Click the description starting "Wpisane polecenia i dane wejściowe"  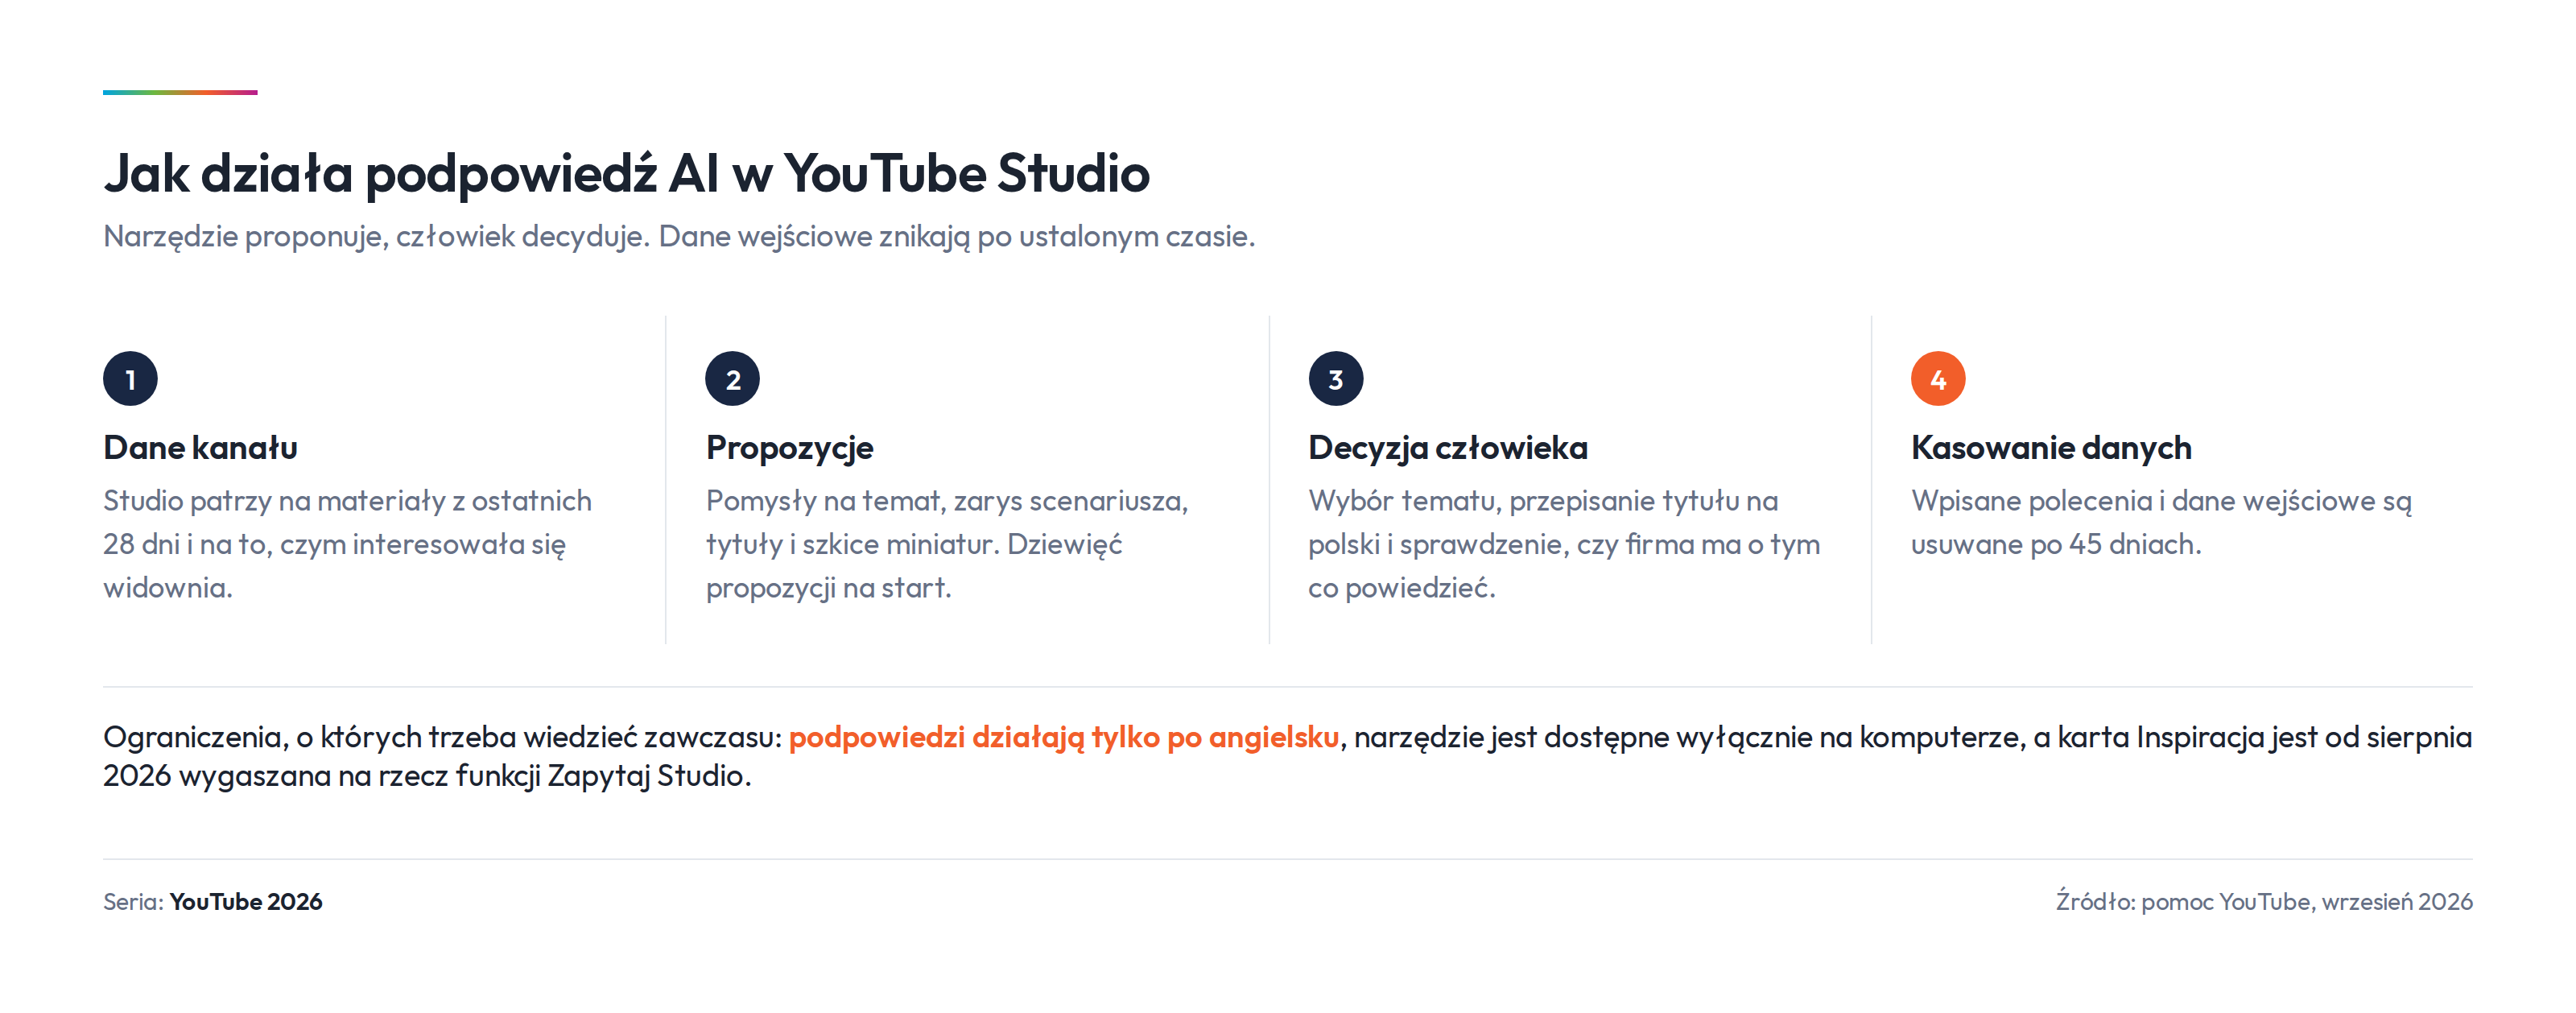(2161, 522)
